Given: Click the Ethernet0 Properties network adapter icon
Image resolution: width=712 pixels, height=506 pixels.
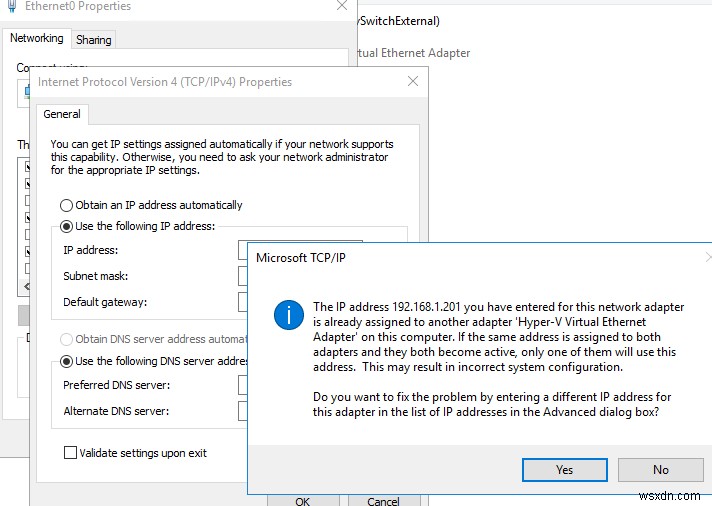Looking at the screenshot, I should (13, 6).
